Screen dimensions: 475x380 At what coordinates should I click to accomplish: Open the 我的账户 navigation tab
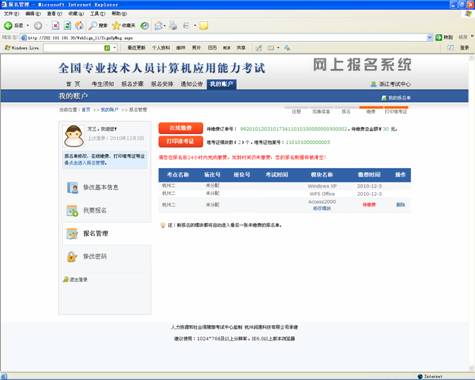(221, 84)
